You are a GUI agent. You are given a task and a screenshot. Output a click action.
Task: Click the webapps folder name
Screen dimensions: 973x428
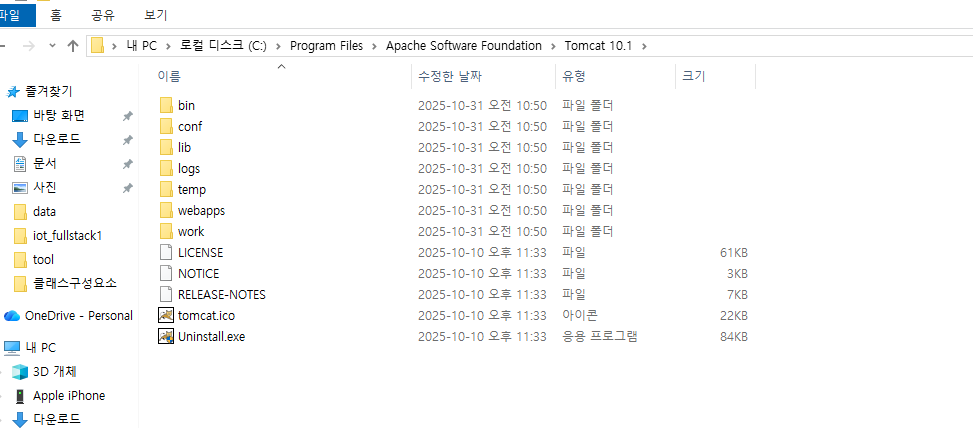click(201, 210)
